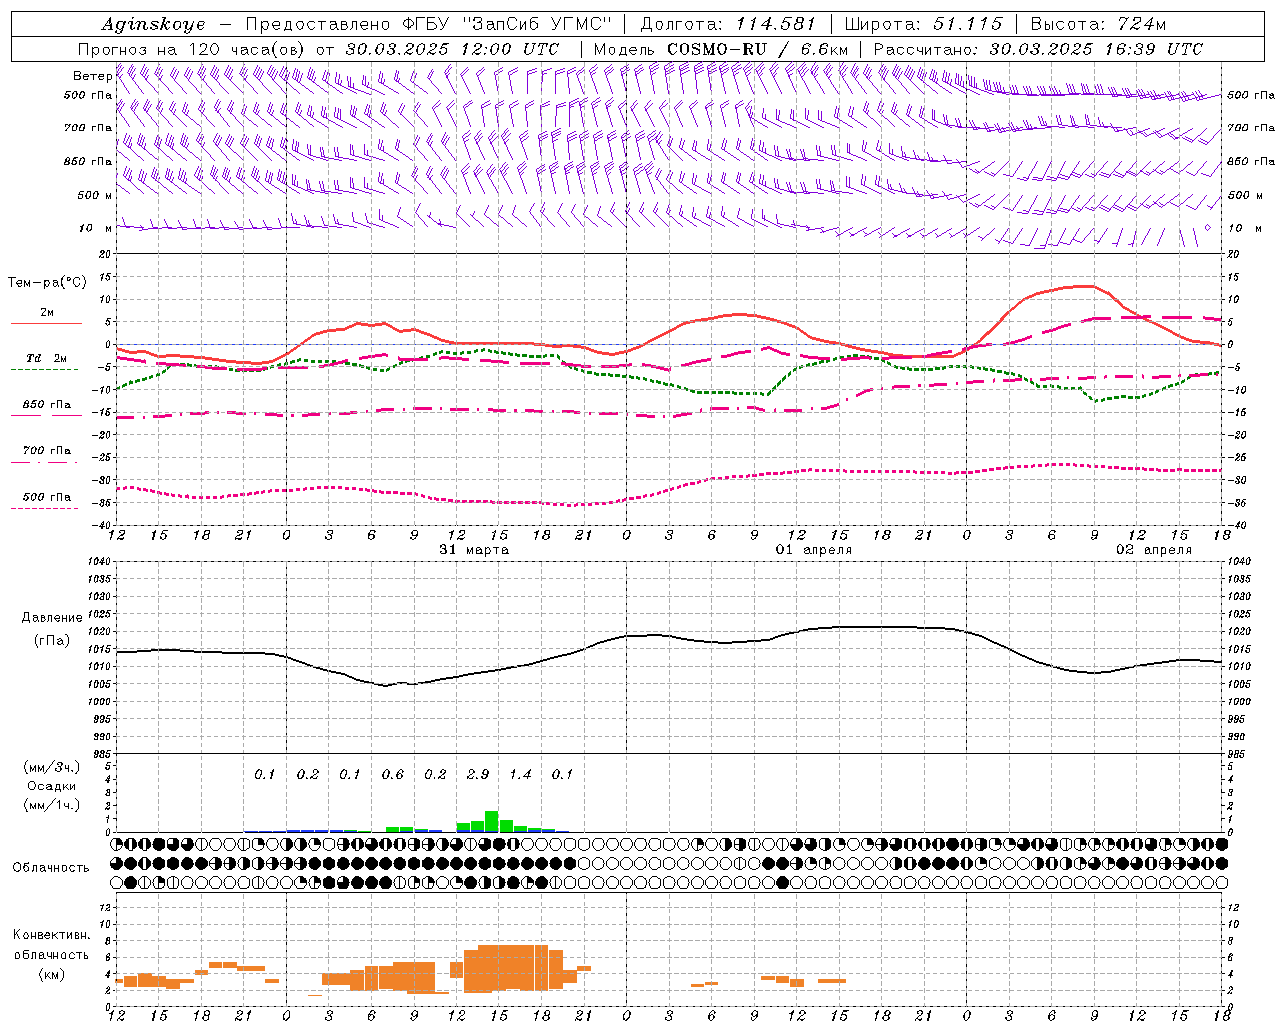
Task: Click the Высота: 724м value
Action: pyautogui.click(x=1098, y=24)
